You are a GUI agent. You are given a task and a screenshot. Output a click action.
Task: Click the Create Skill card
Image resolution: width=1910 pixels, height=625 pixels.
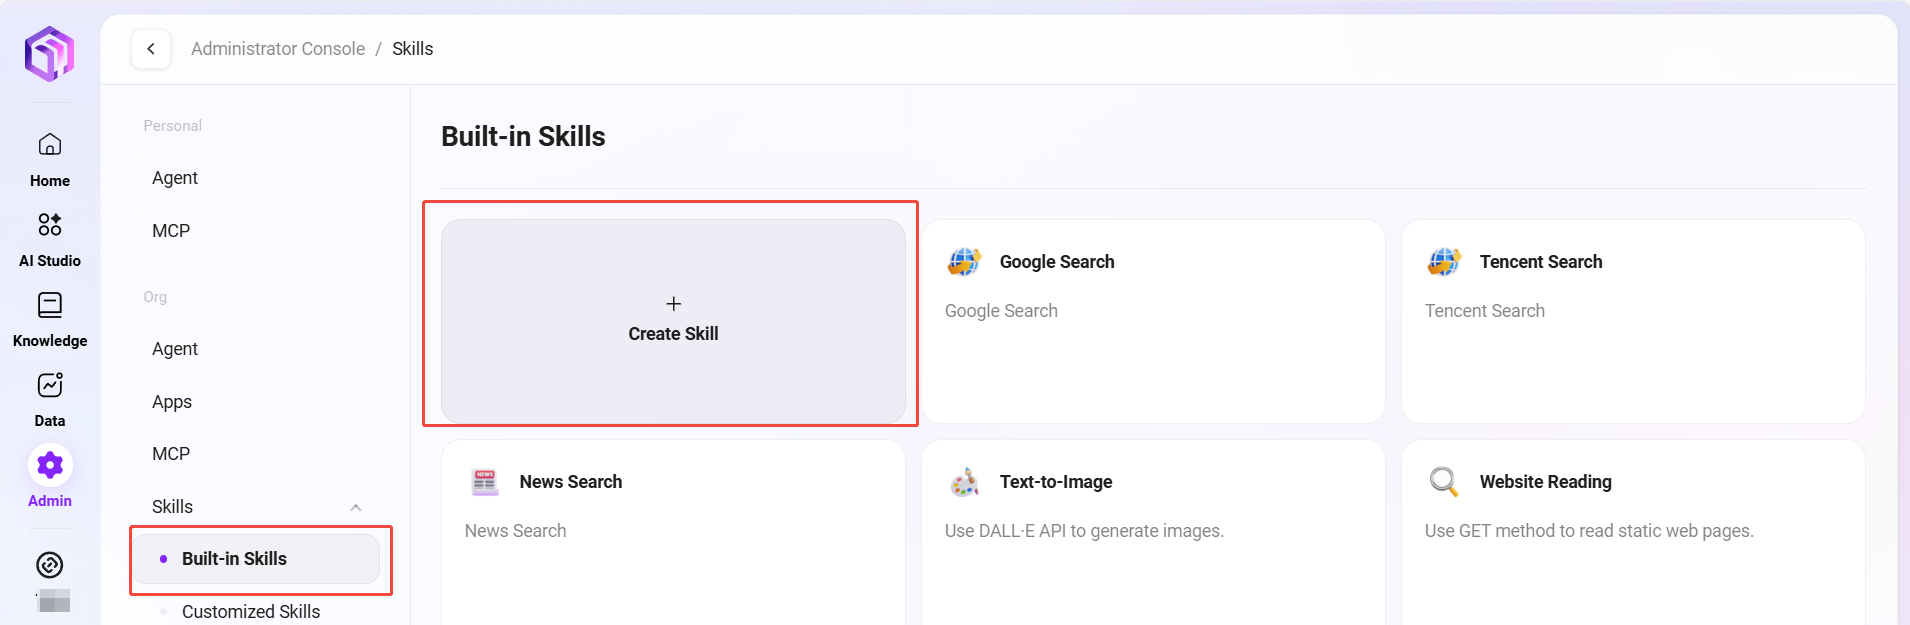(673, 321)
